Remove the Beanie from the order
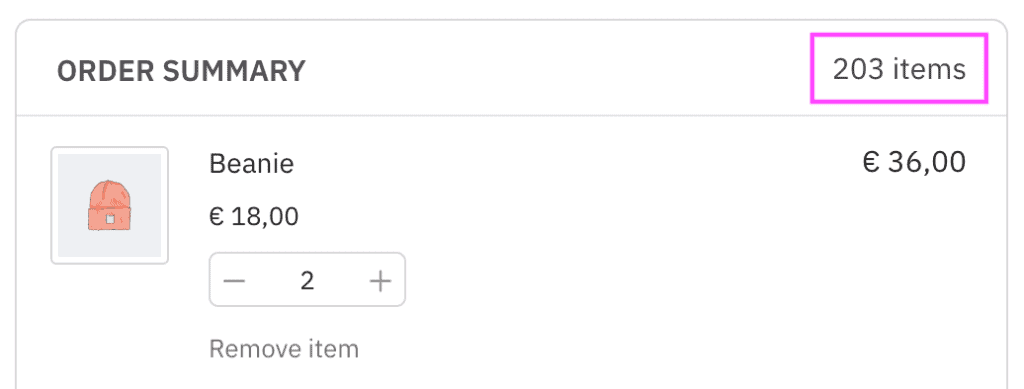Image resolution: width=1024 pixels, height=389 pixels. [x=284, y=349]
